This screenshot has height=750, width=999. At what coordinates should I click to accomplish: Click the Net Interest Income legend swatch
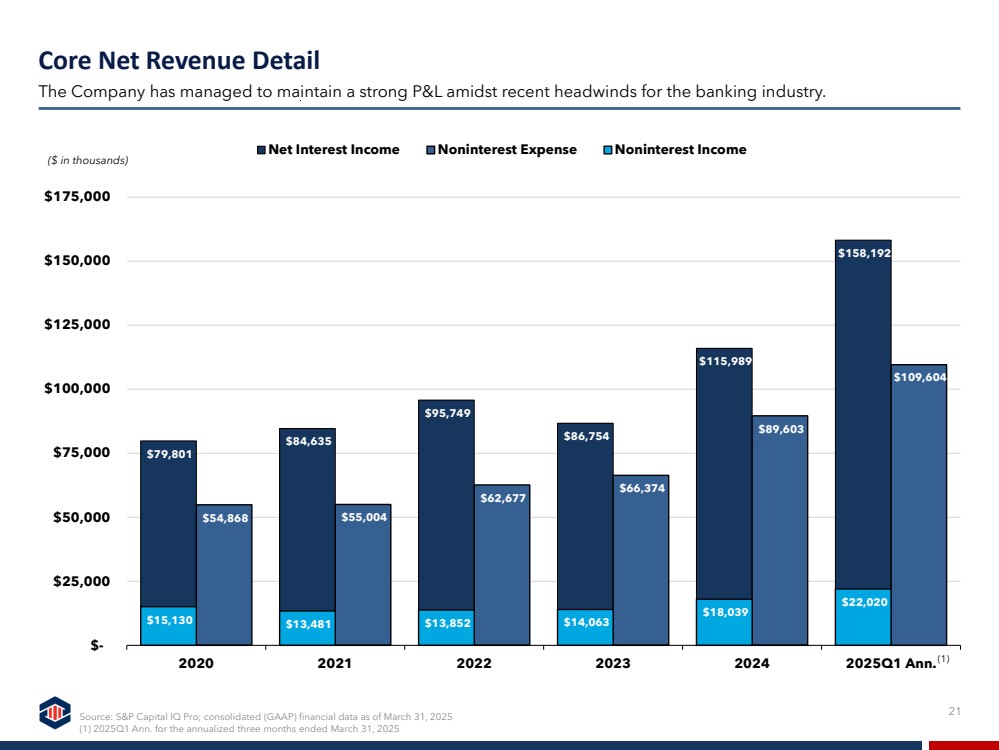pyautogui.click(x=261, y=150)
